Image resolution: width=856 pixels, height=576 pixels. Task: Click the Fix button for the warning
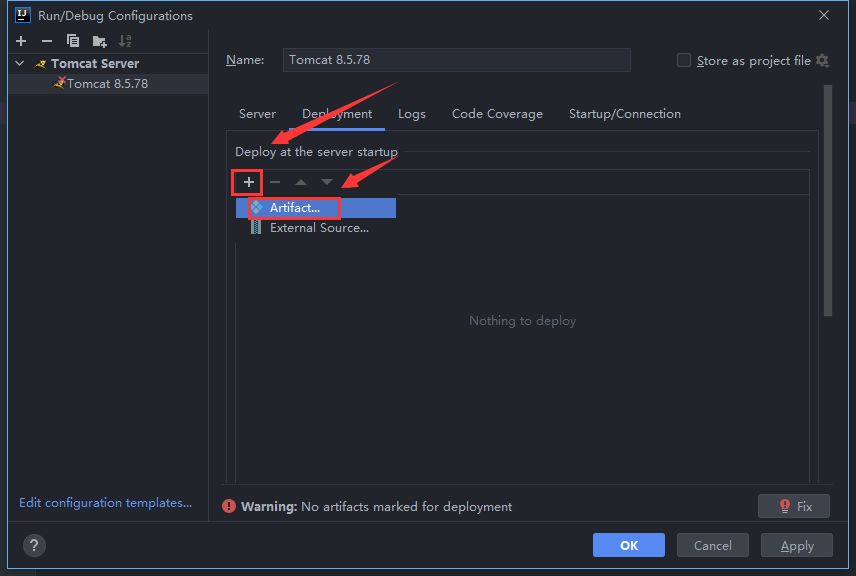(794, 506)
